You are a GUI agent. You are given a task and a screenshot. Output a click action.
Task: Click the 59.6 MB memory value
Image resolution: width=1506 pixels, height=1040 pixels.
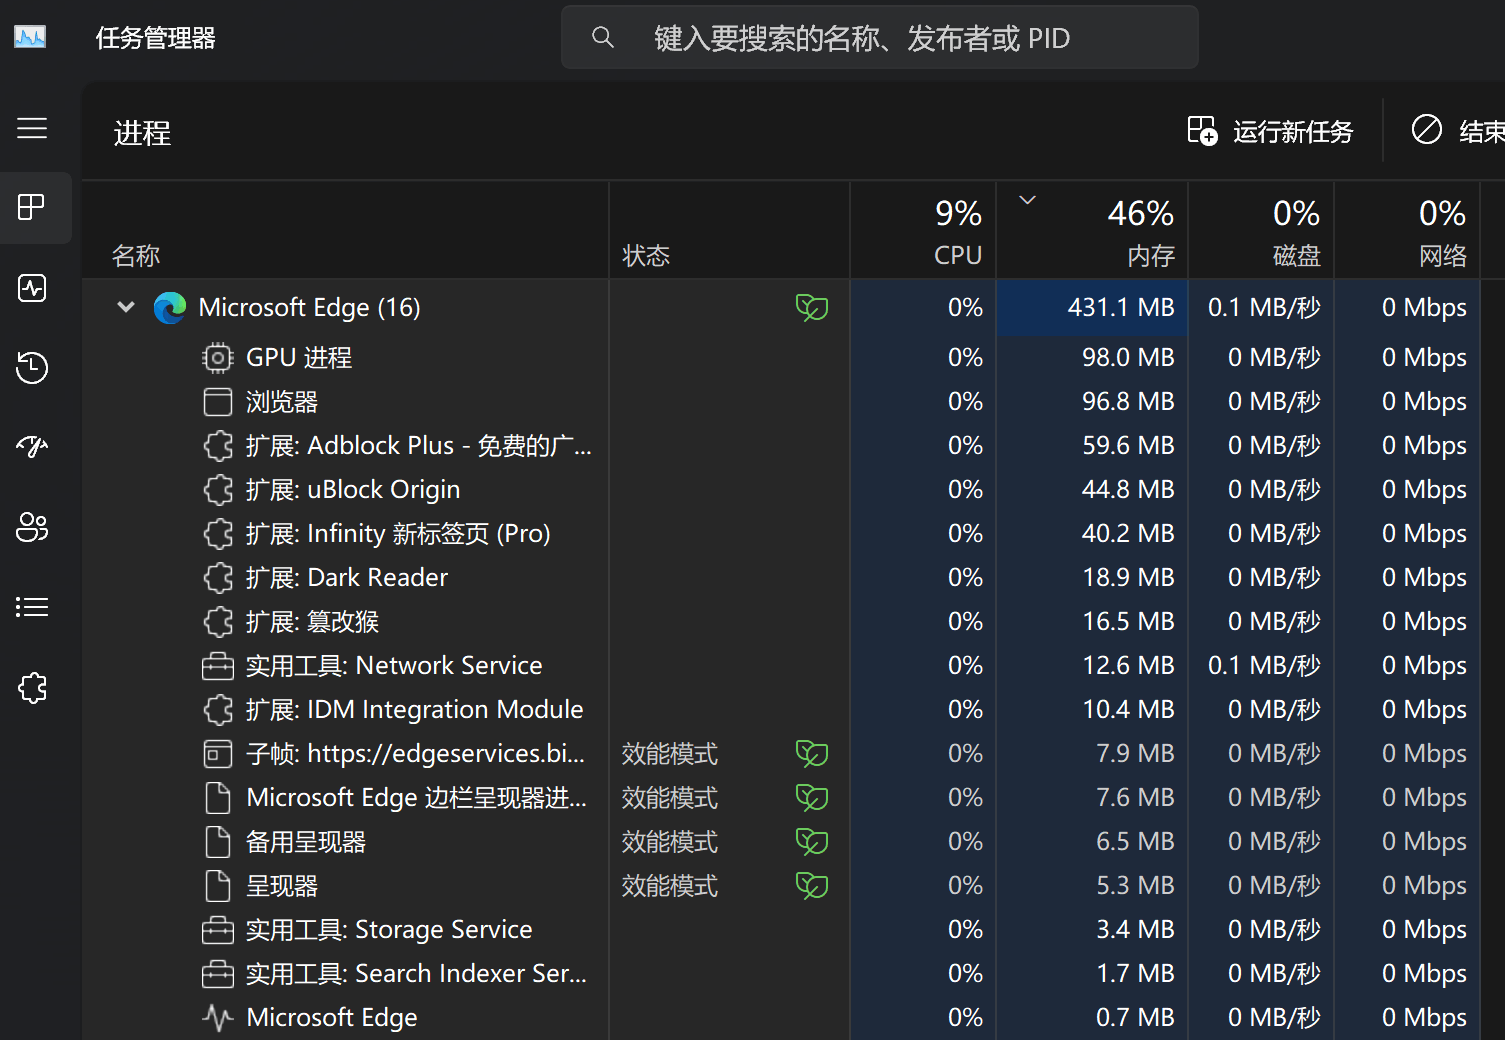1128,445
